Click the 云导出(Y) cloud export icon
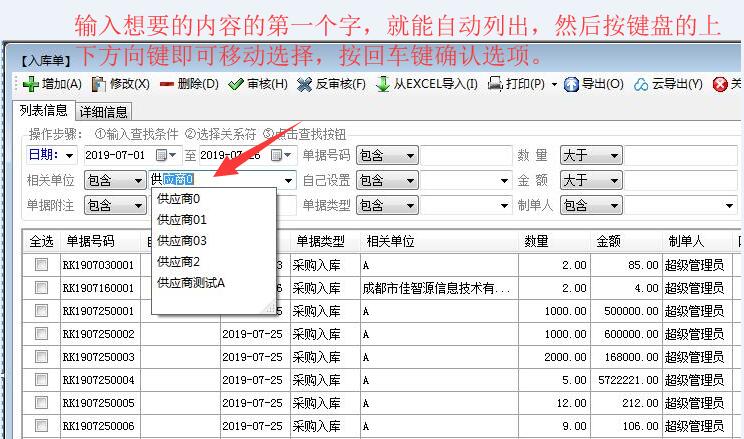 (x=642, y=84)
